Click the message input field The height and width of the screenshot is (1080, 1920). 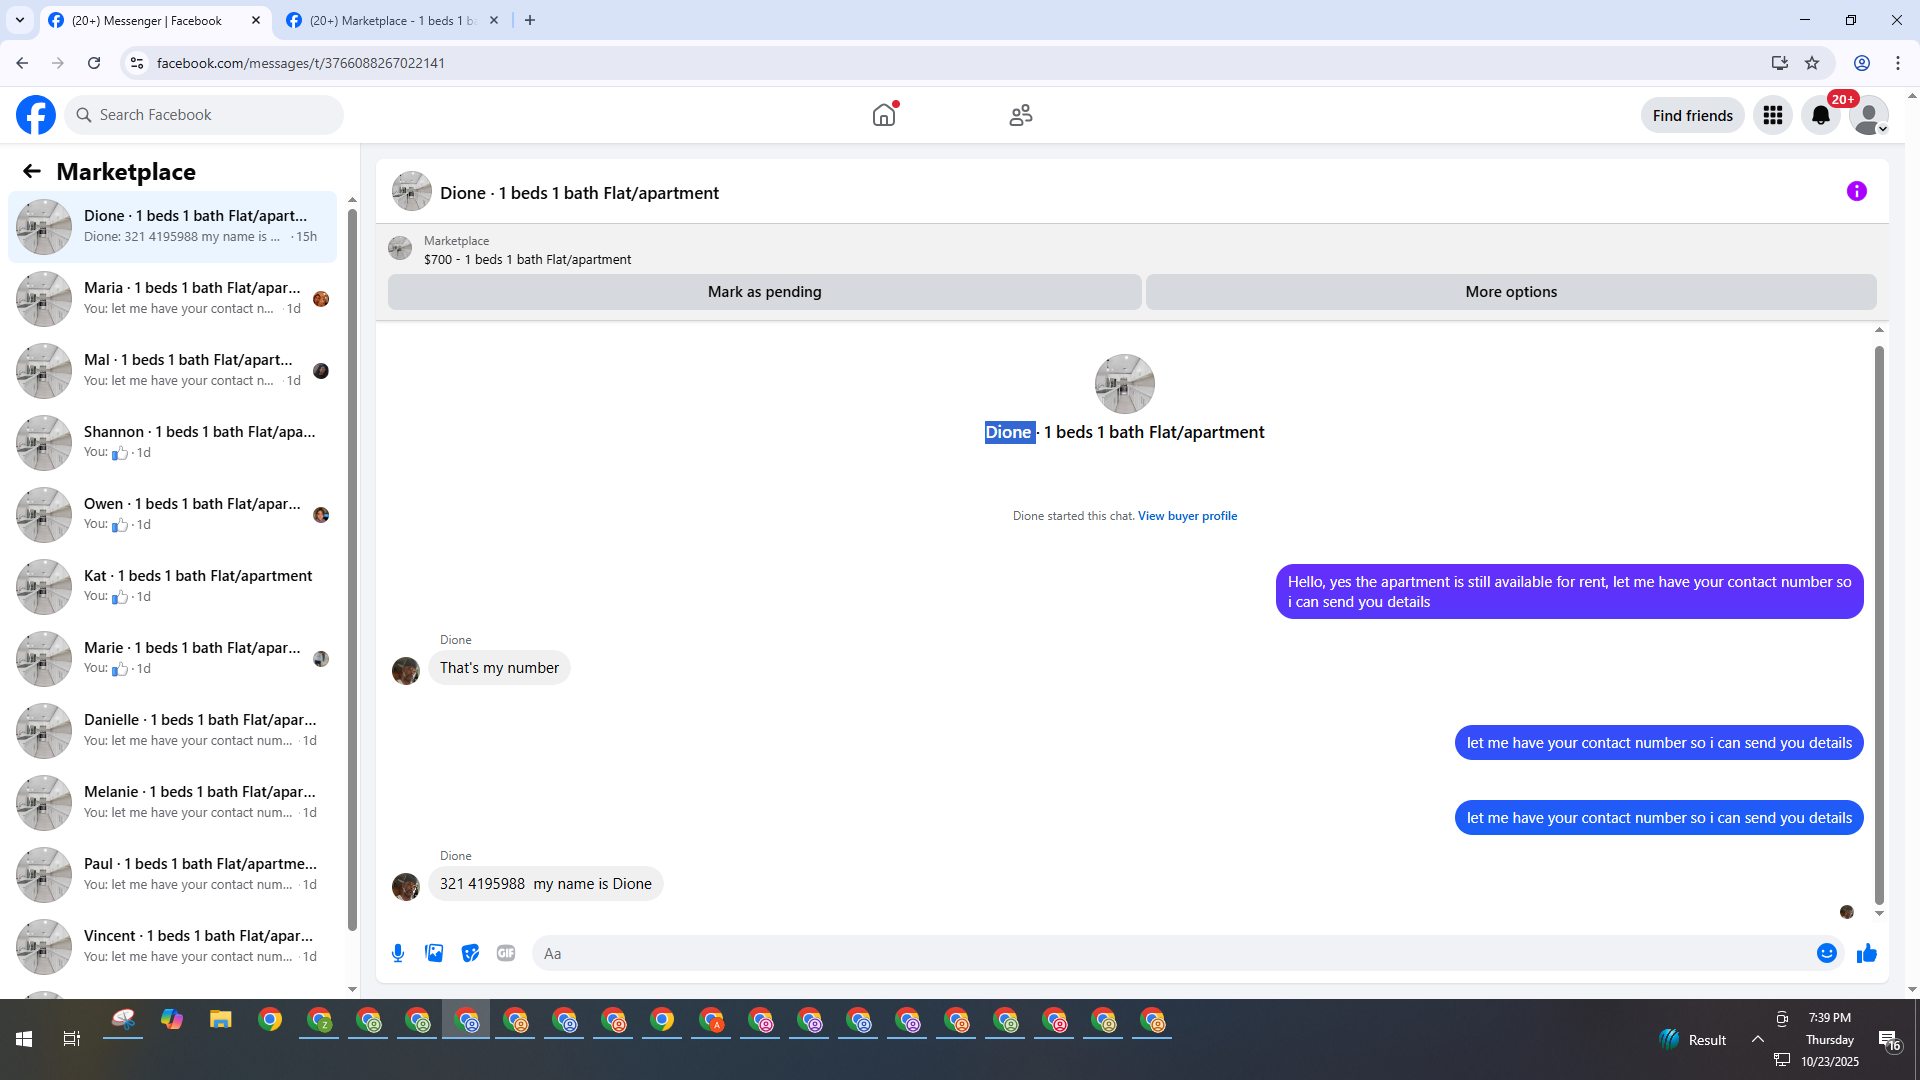[x=1170, y=953]
